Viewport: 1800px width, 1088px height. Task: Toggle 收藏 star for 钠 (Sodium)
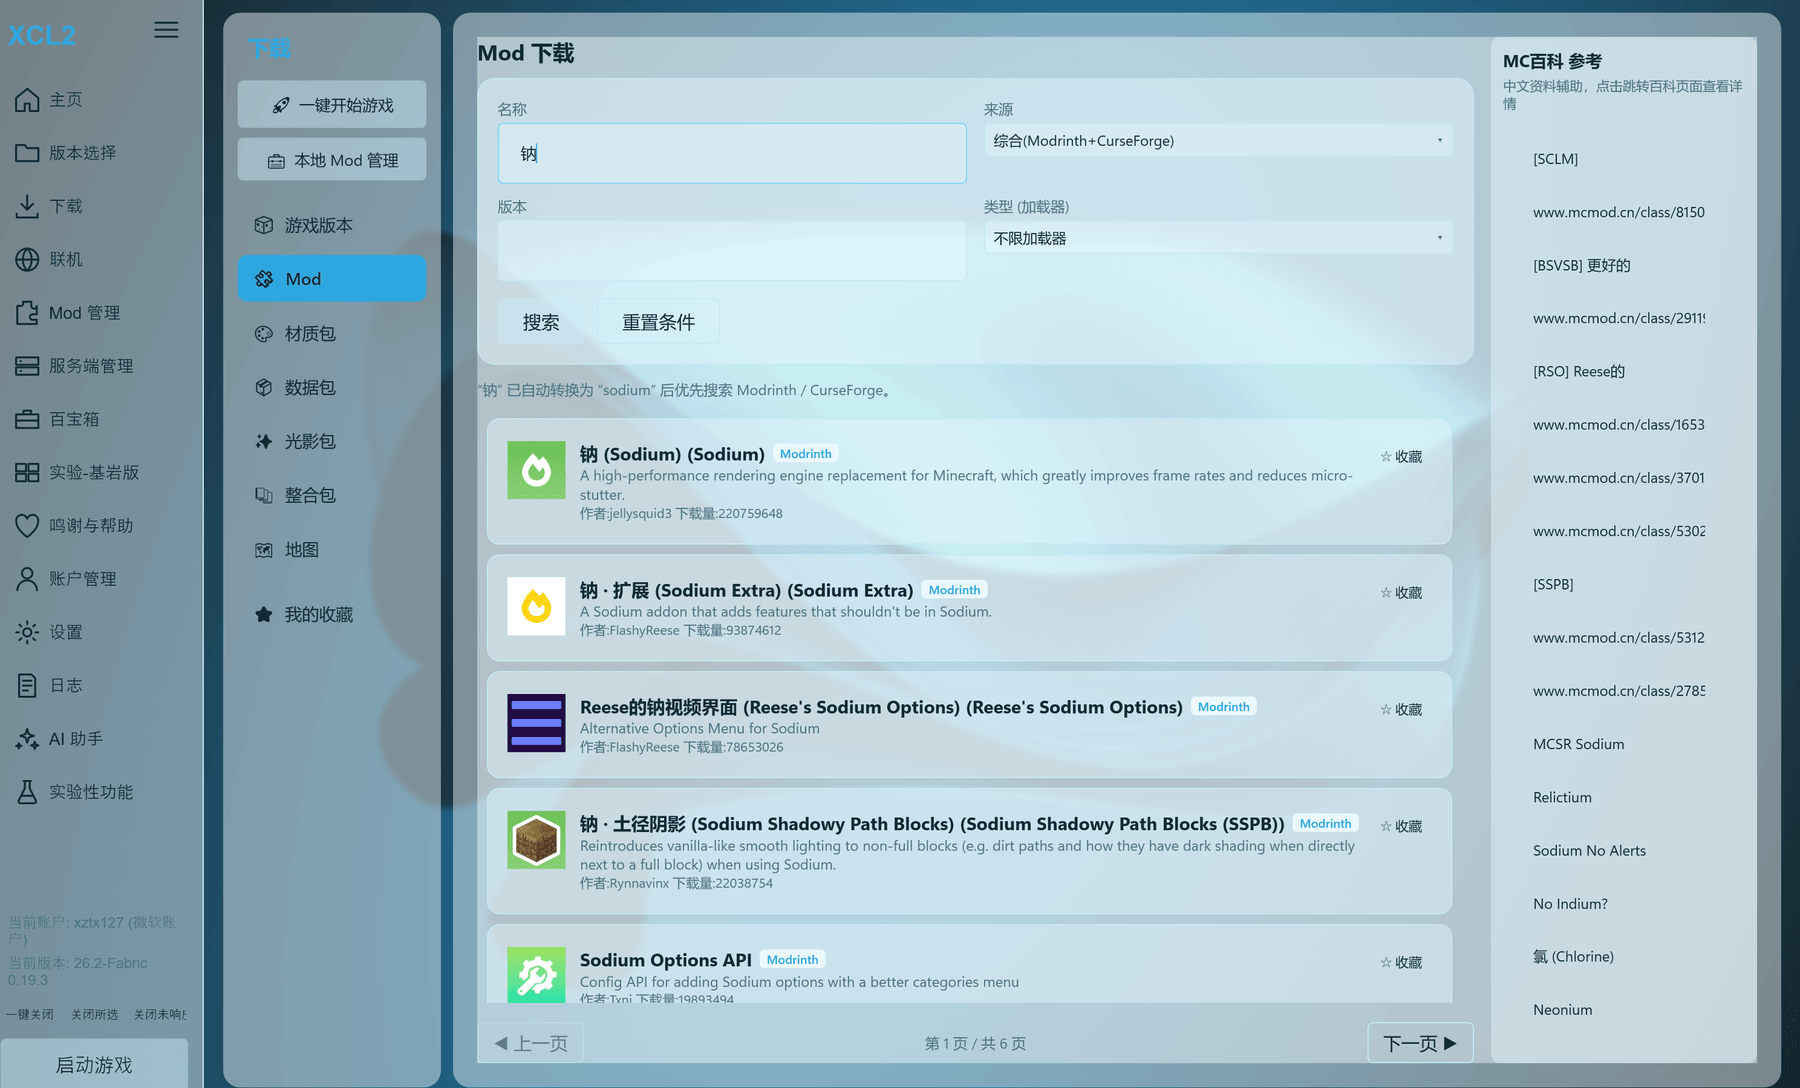(1401, 457)
